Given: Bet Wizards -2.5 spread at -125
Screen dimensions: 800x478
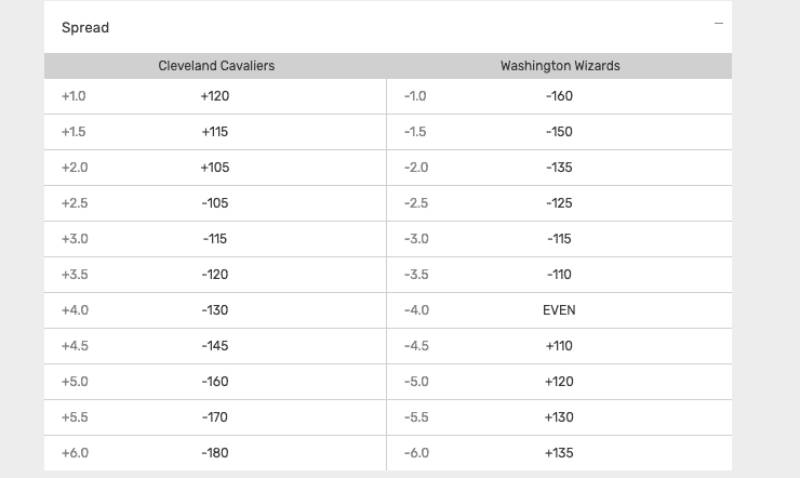Looking at the screenshot, I should (559, 203).
